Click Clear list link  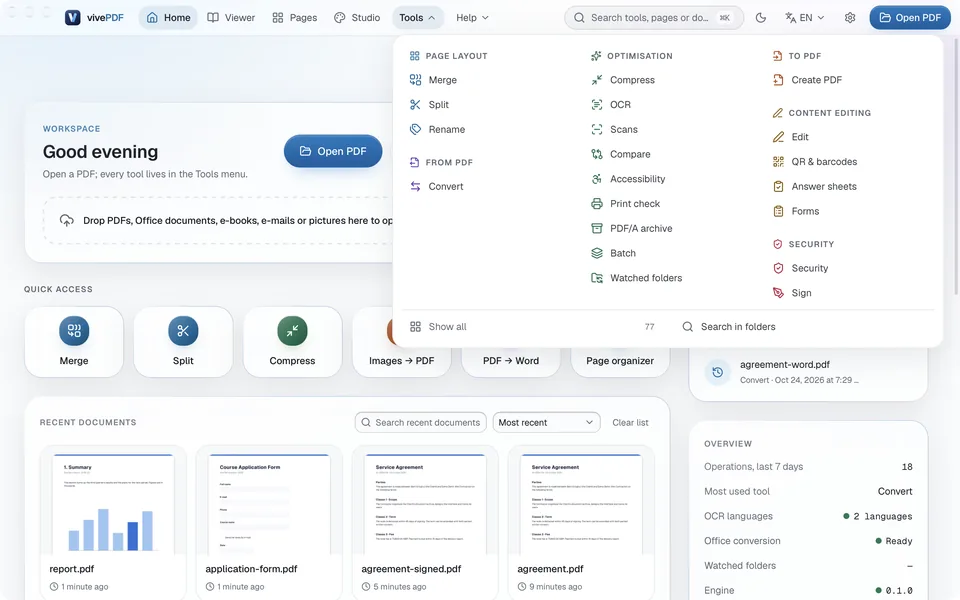[630, 422]
